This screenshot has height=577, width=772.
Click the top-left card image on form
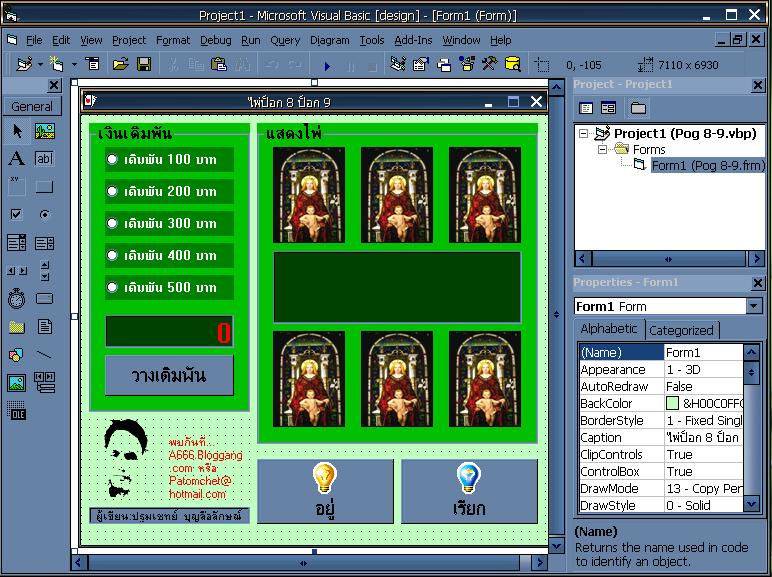pyautogui.click(x=309, y=195)
